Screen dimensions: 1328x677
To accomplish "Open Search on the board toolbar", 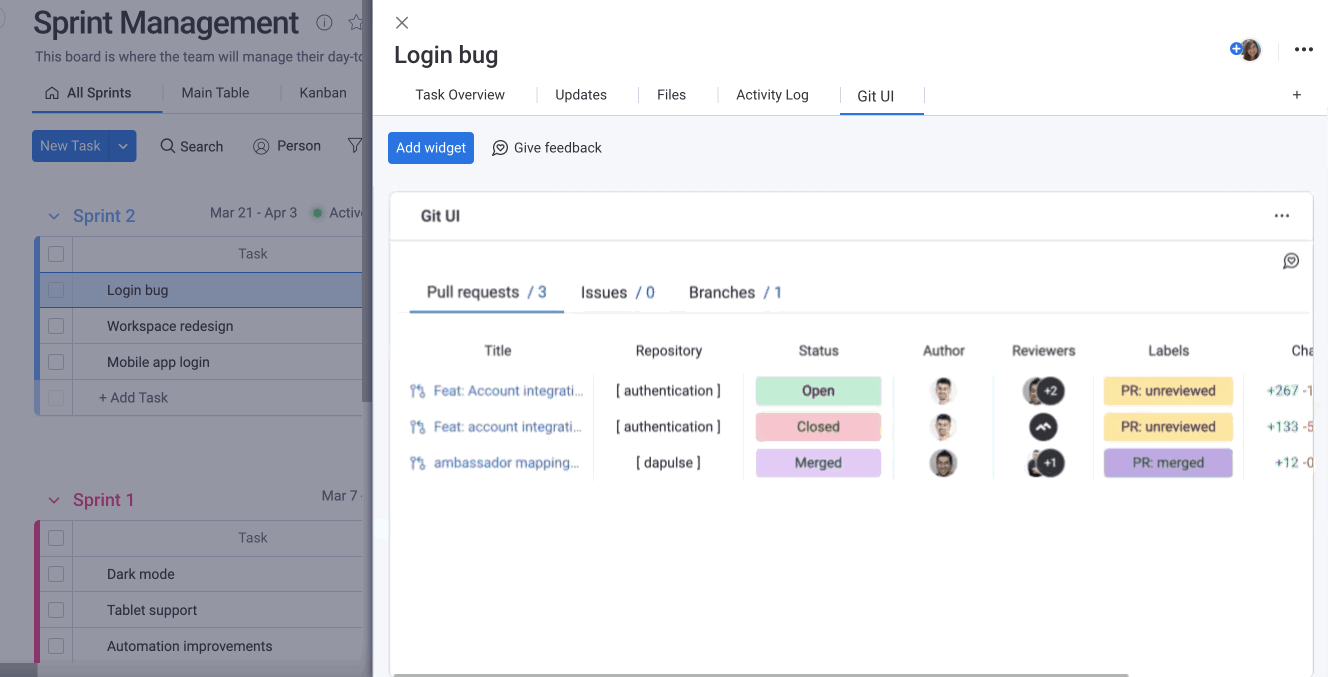I will pos(191,146).
